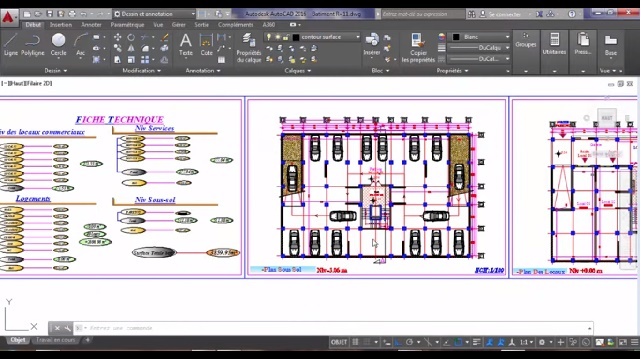
Task: Open the Insertion ribbon tab
Action: coord(61,25)
